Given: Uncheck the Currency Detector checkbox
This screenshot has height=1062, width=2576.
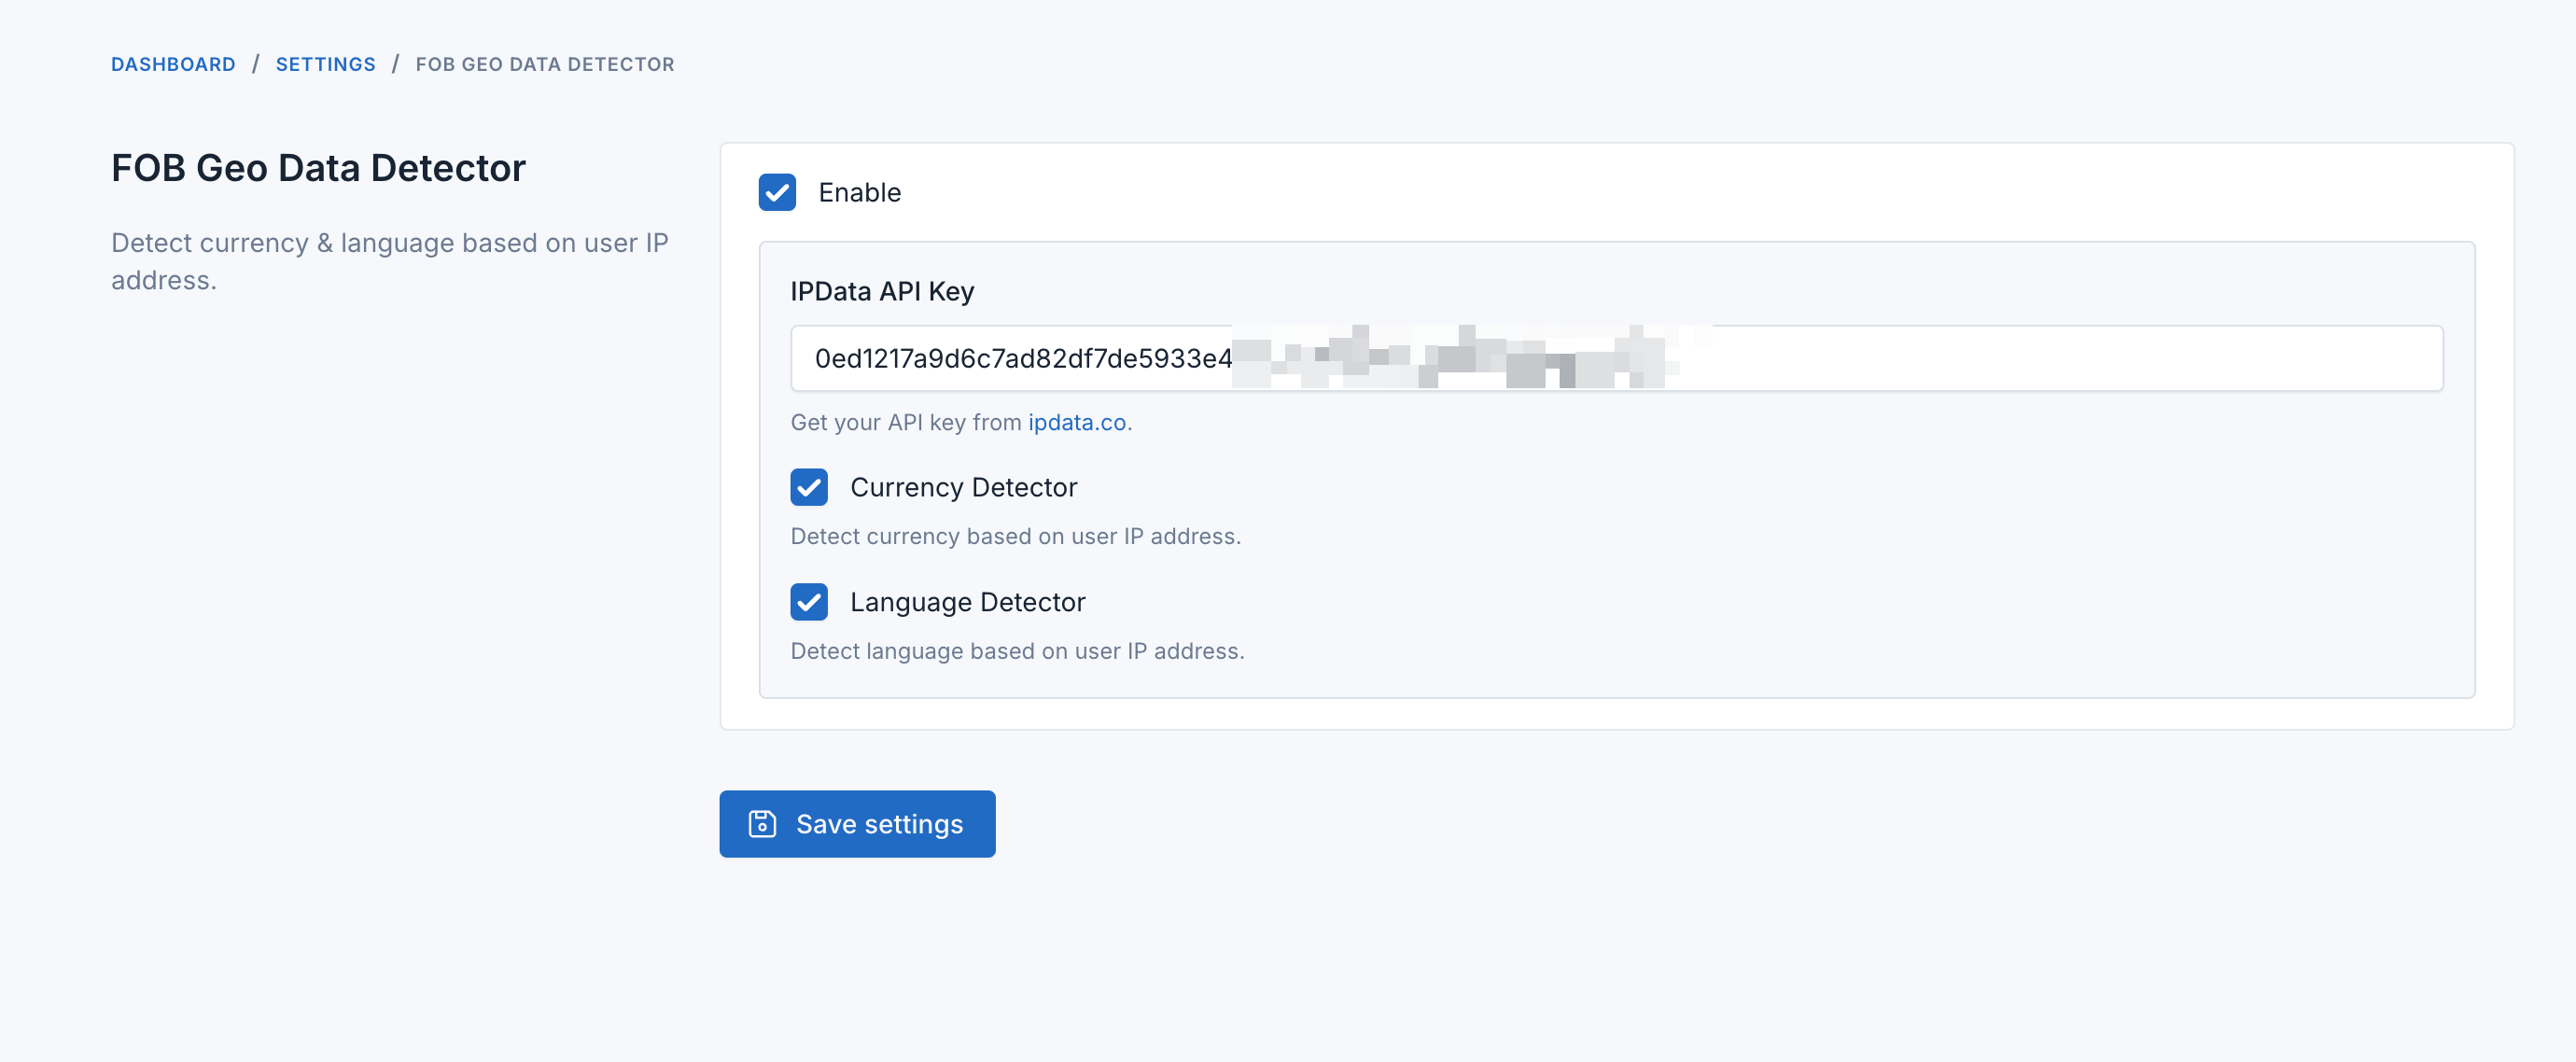Looking at the screenshot, I should pyautogui.click(x=808, y=487).
